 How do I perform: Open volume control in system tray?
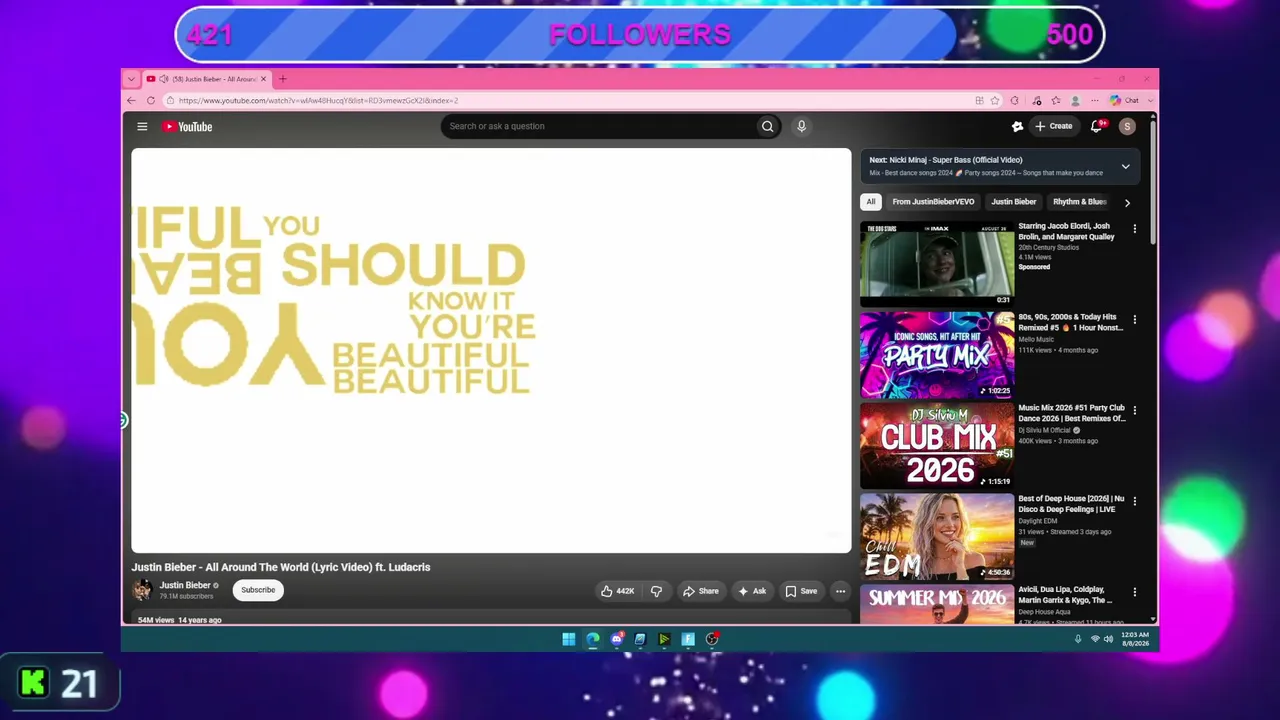point(1108,639)
